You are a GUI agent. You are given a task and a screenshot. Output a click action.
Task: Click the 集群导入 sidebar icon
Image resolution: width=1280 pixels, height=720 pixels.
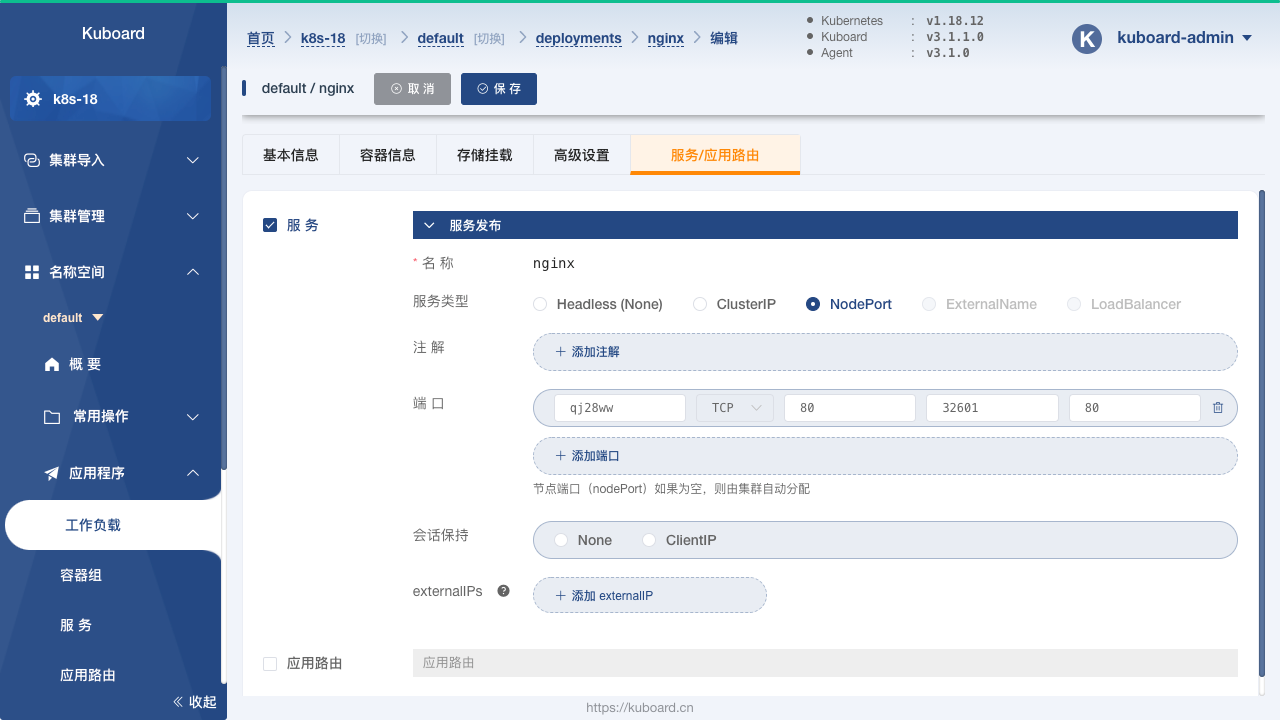pyautogui.click(x=32, y=160)
